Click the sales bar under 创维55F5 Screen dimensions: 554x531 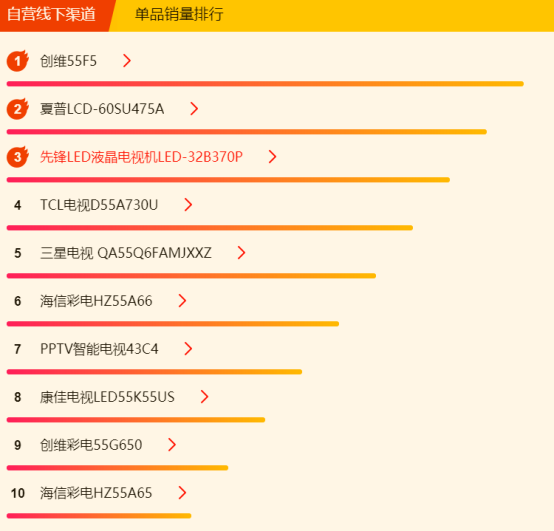pos(265,84)
